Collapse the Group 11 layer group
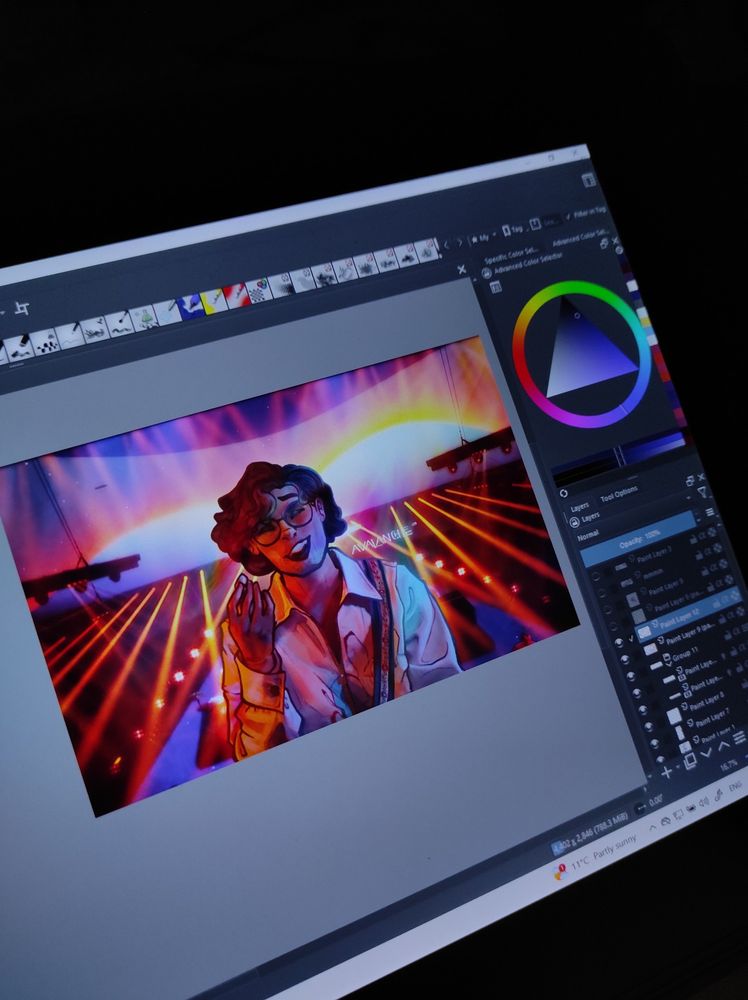This screenshot has height=1000, width=748. [x=668, y=664]
